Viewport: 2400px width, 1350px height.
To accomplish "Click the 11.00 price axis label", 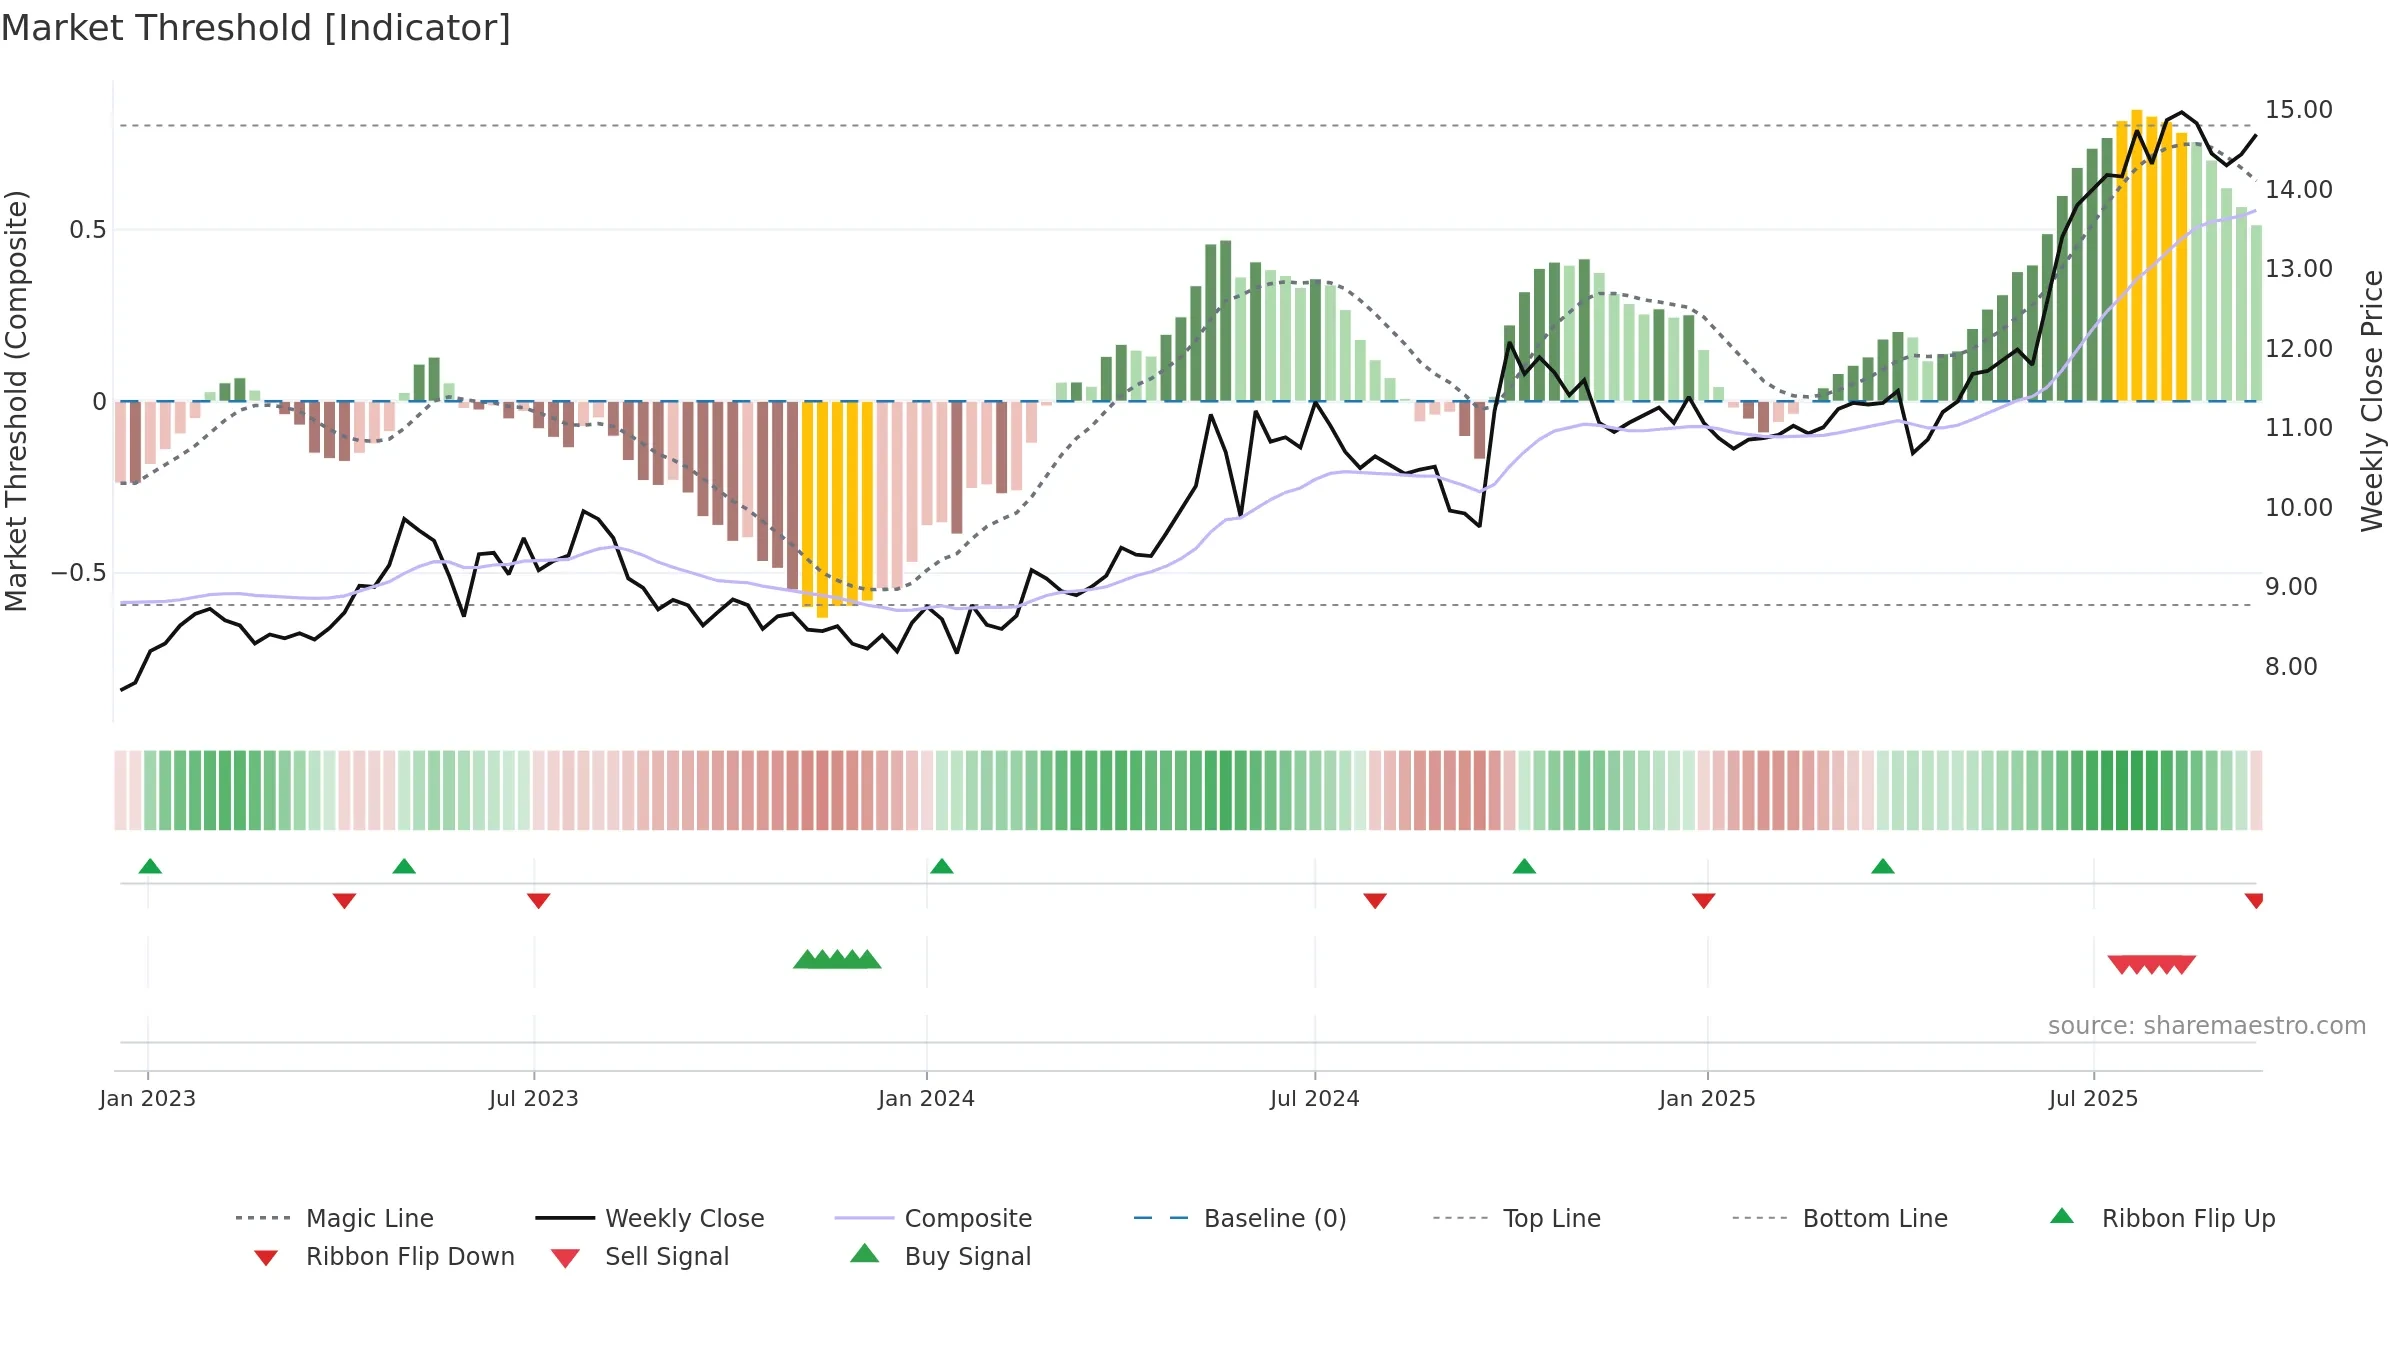I will pos(2299,428).
